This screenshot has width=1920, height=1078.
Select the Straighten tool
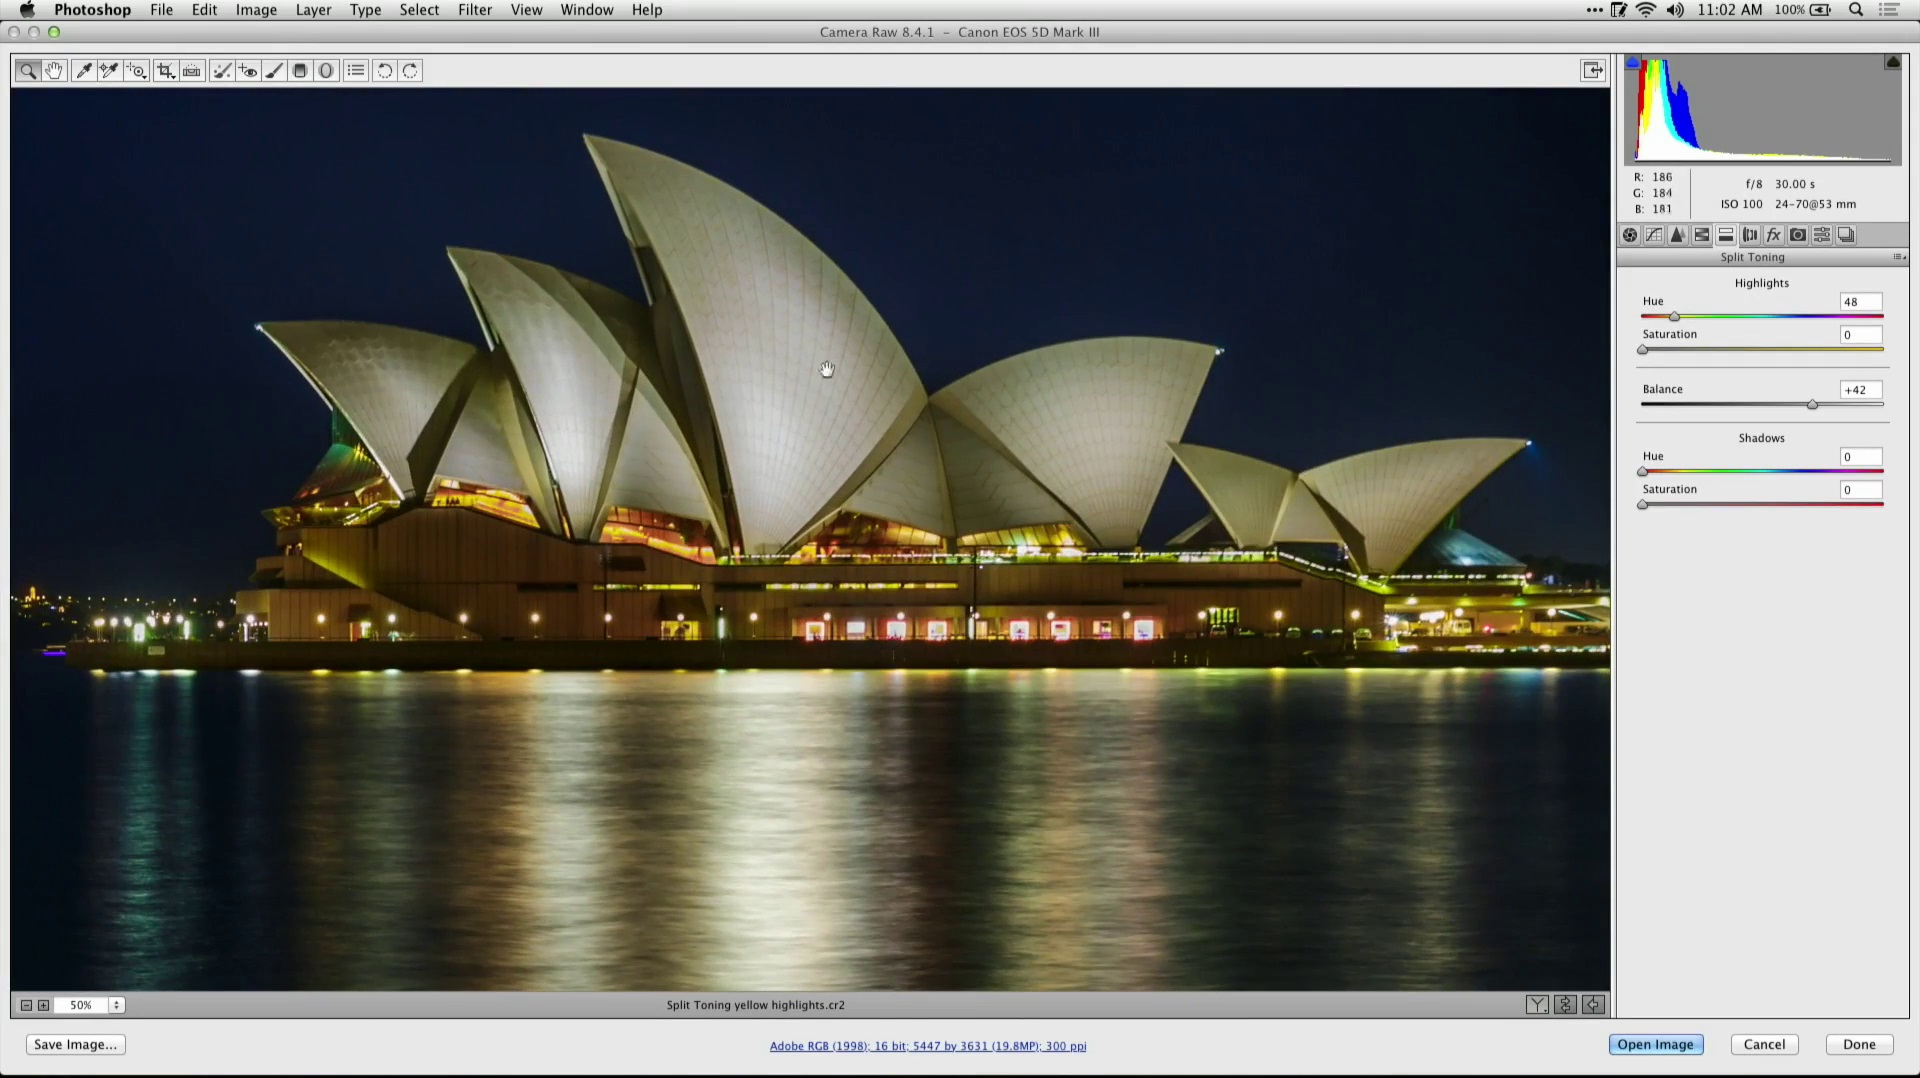(192, 70)
